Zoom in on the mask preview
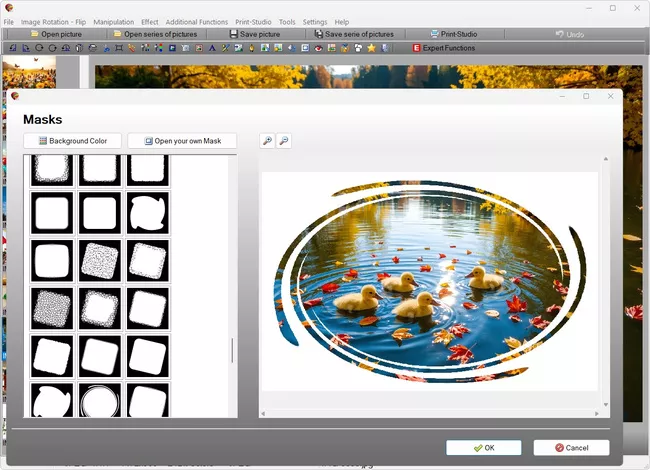This screenshot has width=650, height=470. click(267, 141)
